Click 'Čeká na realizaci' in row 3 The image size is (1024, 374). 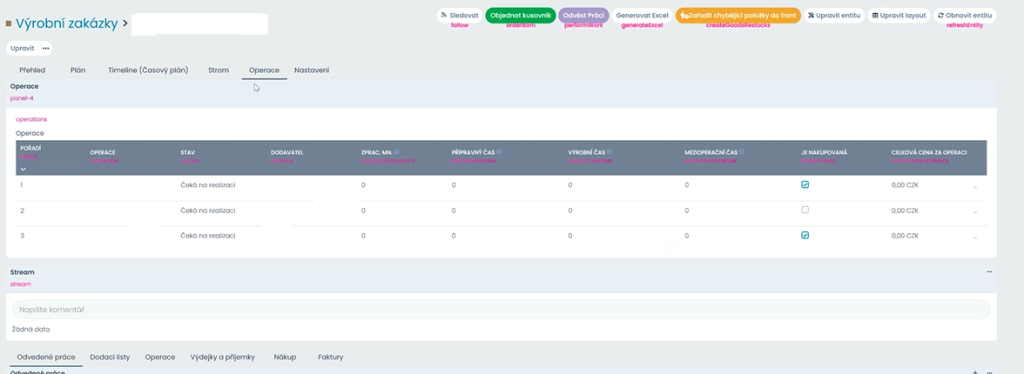point(208,235)
